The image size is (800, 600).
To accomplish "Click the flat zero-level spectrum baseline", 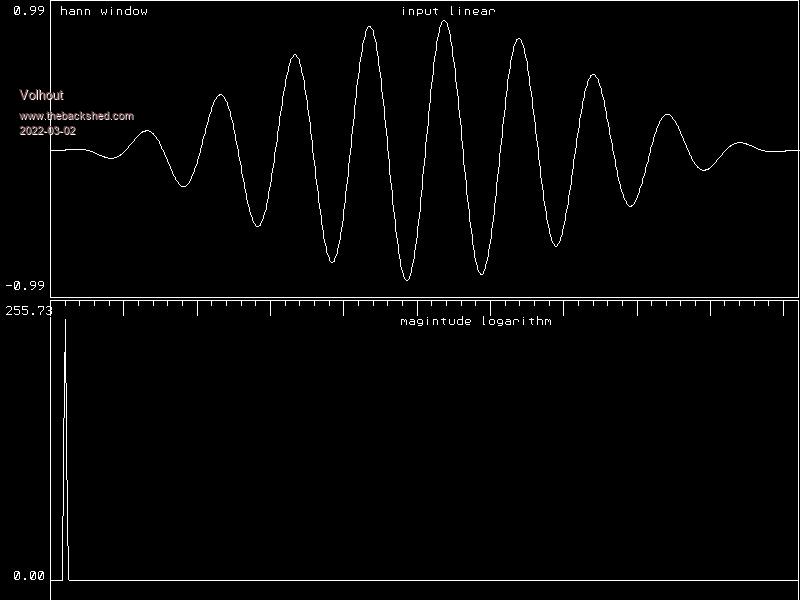I will pyautogui.click(x=430, y=579).
